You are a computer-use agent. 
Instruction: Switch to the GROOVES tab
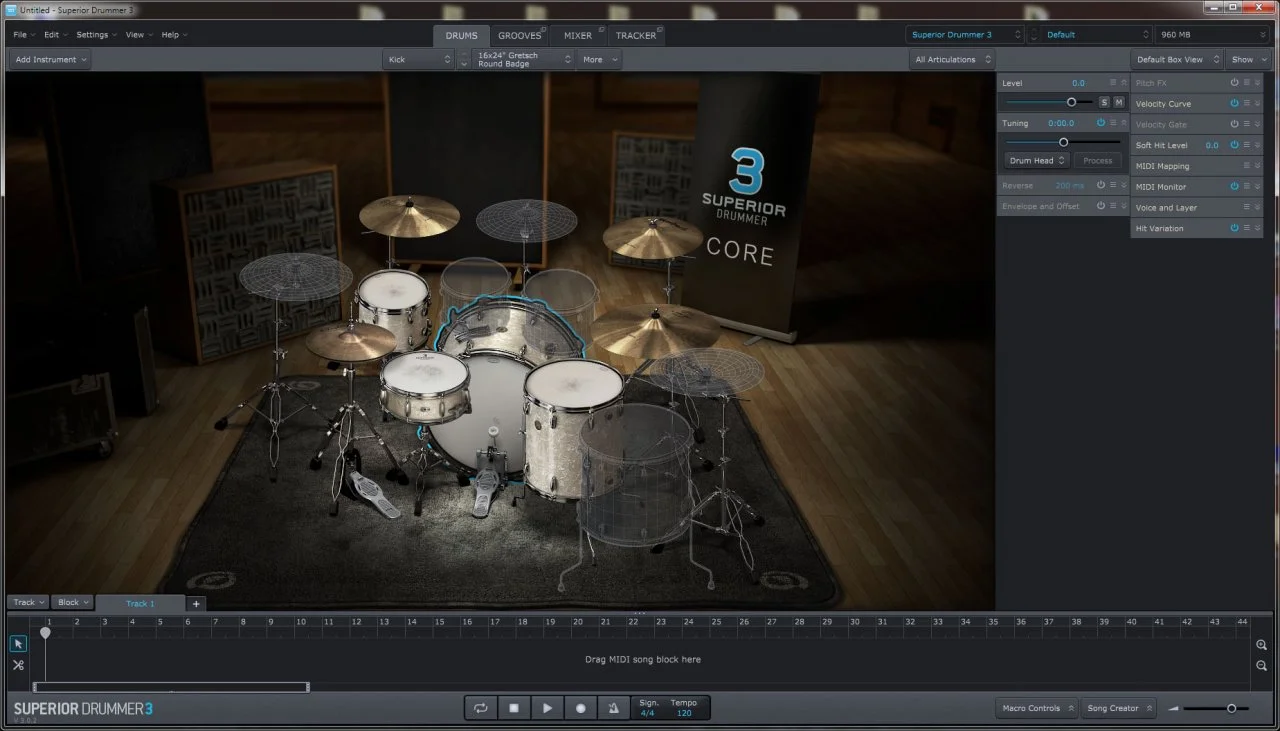click(x=519, y=36)
